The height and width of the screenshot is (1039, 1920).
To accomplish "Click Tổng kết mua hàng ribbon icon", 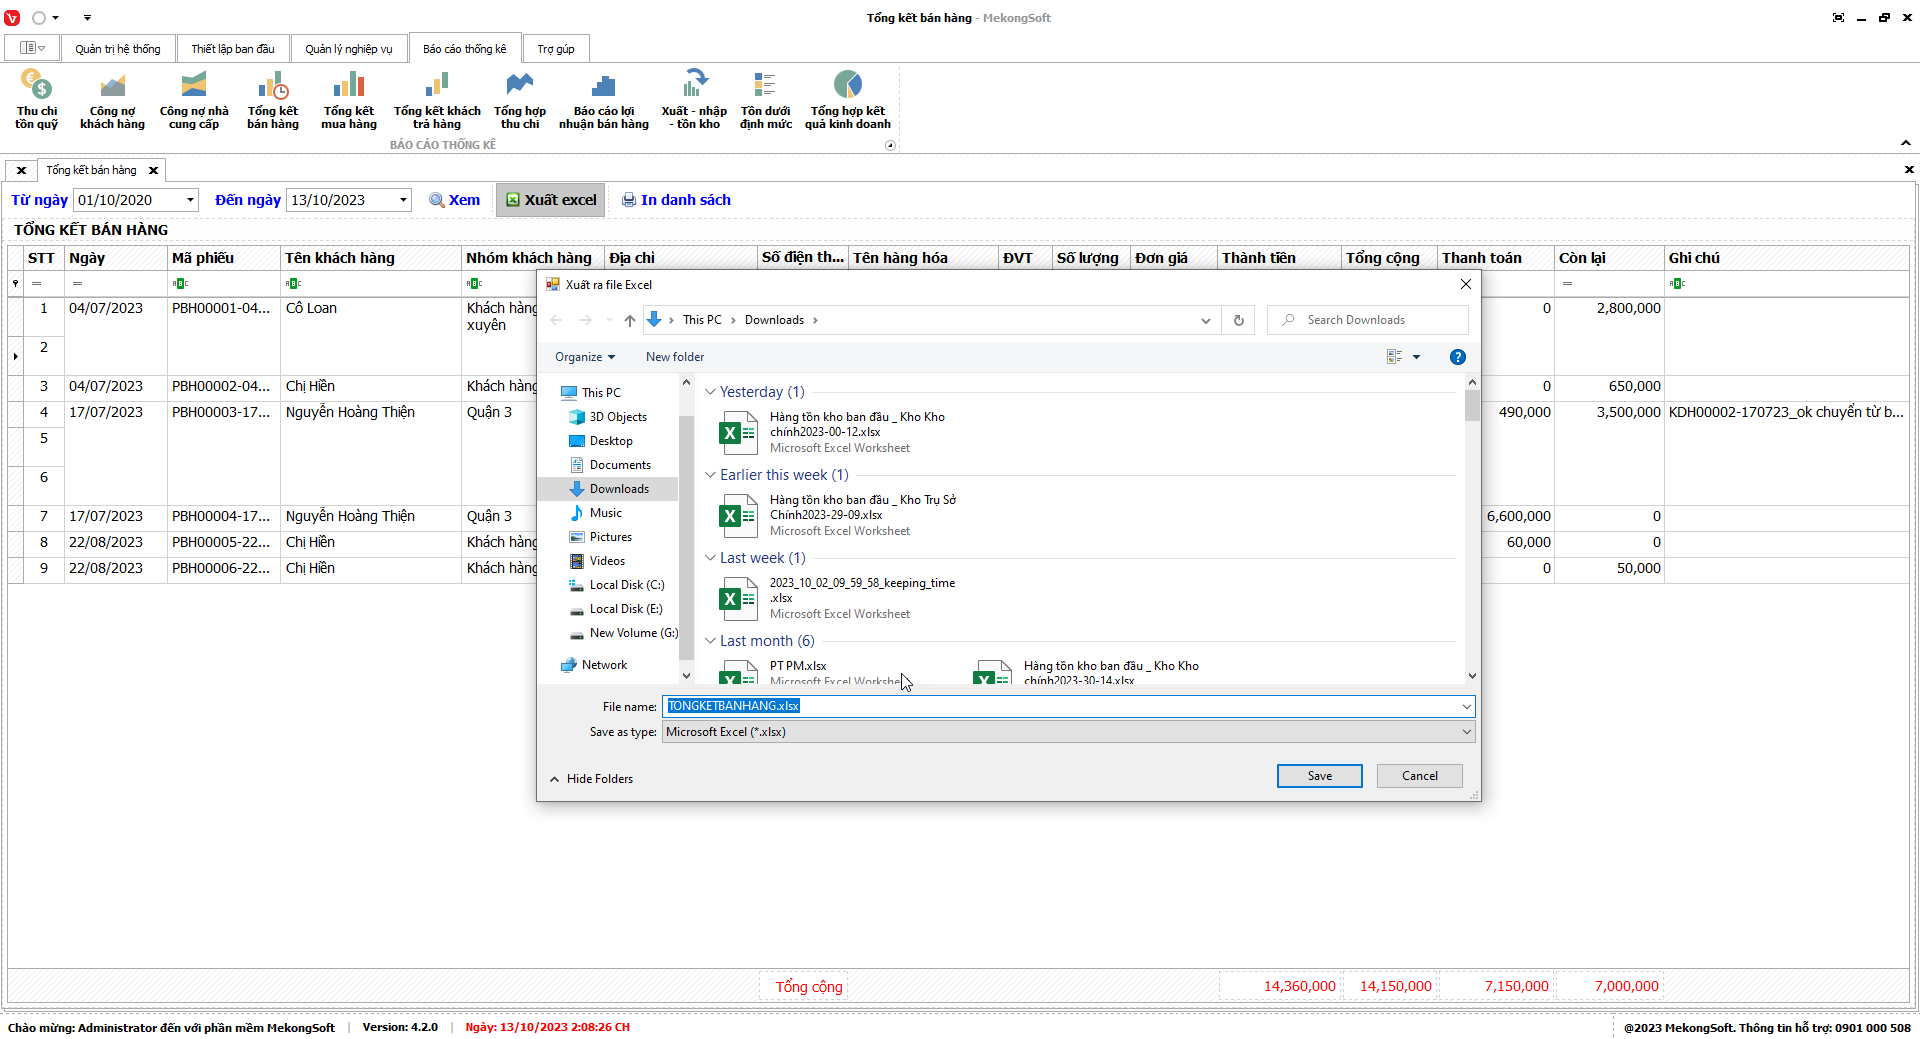I will [x=348, y=100].
